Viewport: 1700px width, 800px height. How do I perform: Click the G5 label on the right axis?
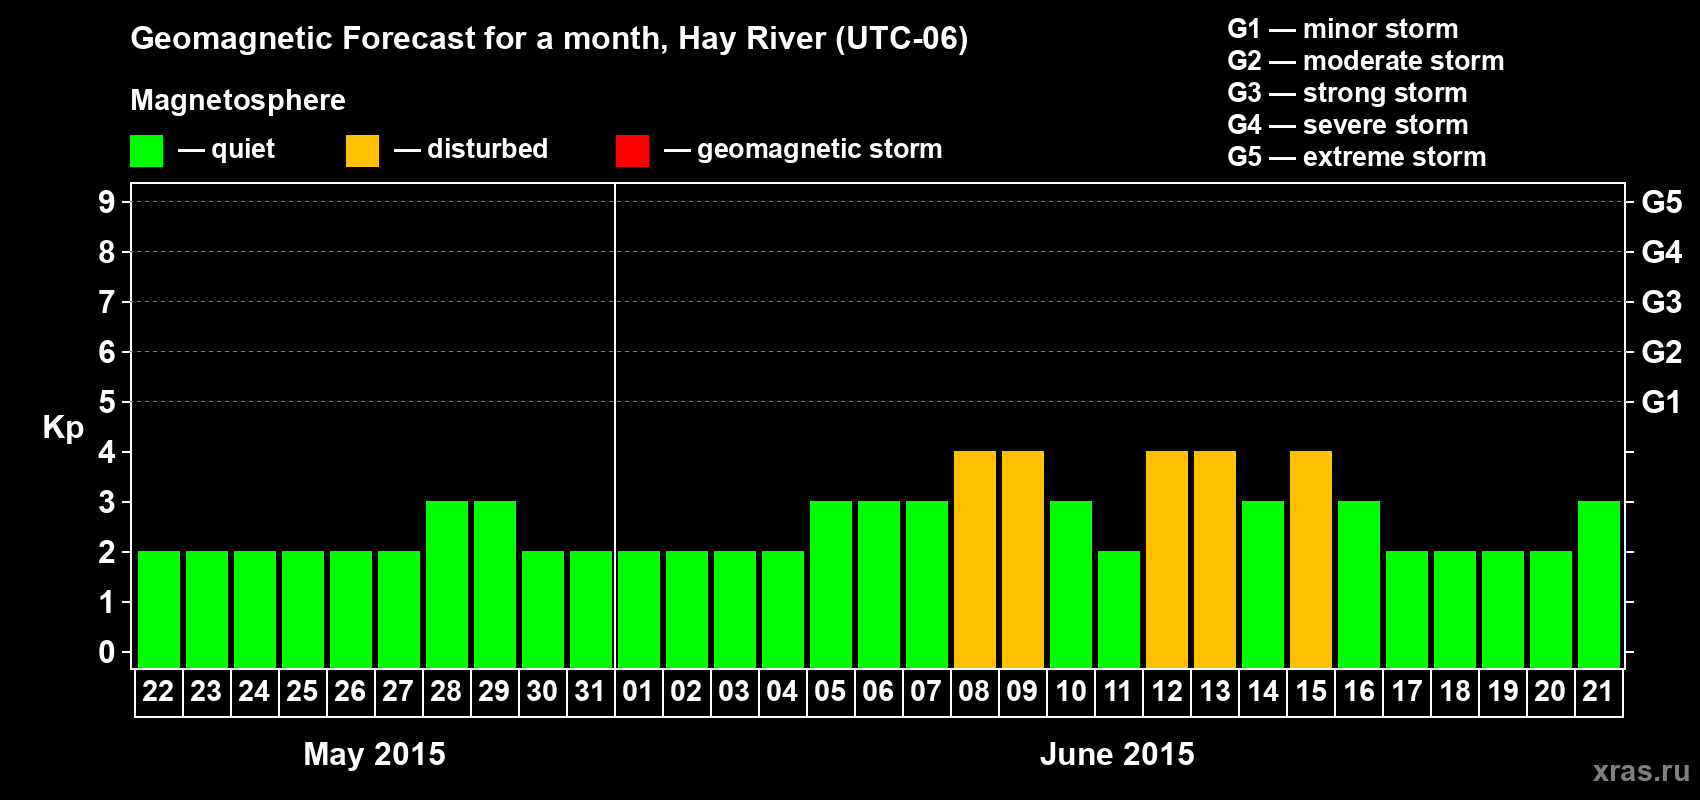(x=1662, y=202)
